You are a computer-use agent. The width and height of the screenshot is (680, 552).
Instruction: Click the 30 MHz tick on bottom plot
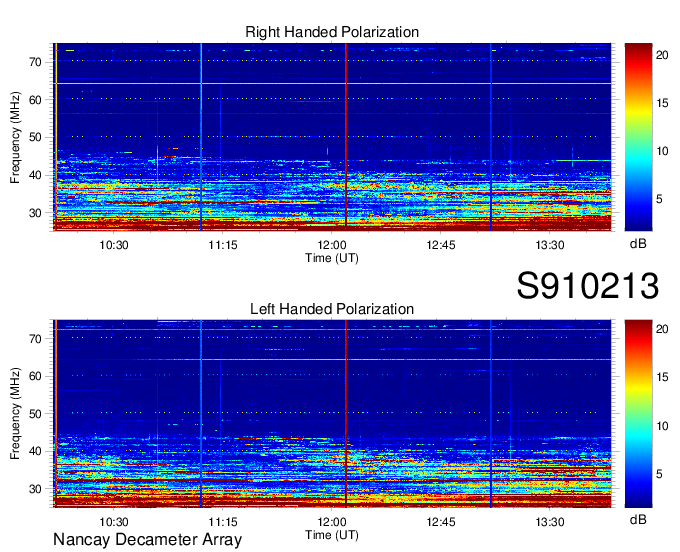[36, 490]
